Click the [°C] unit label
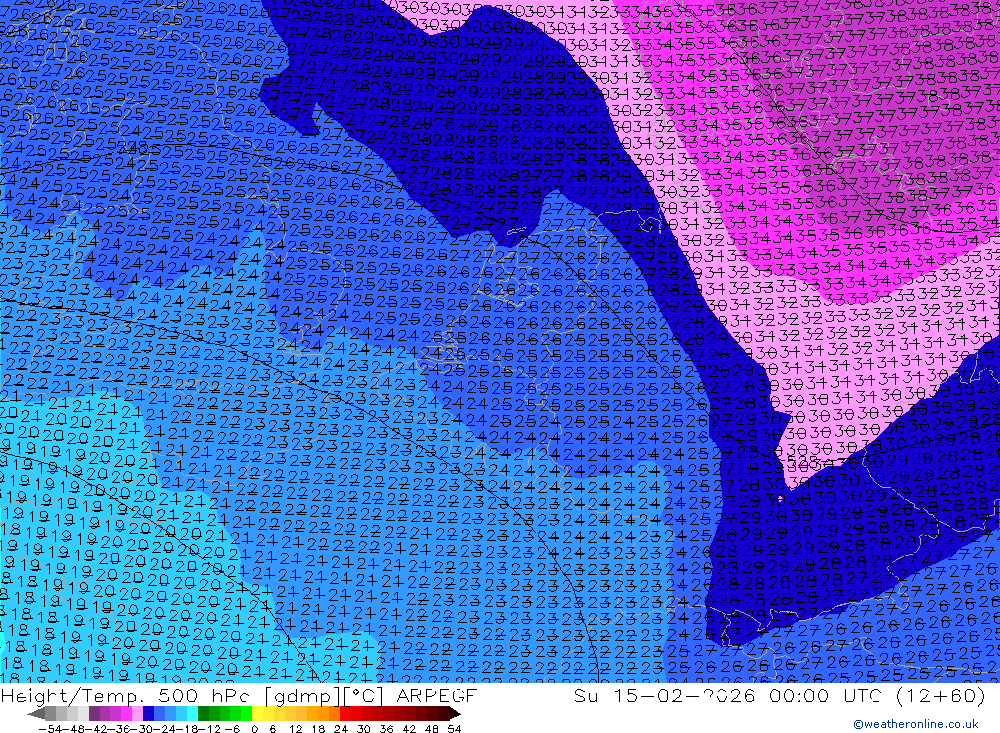The height and width of the screenshot is (733, 1000). click(x=364, y=696)
